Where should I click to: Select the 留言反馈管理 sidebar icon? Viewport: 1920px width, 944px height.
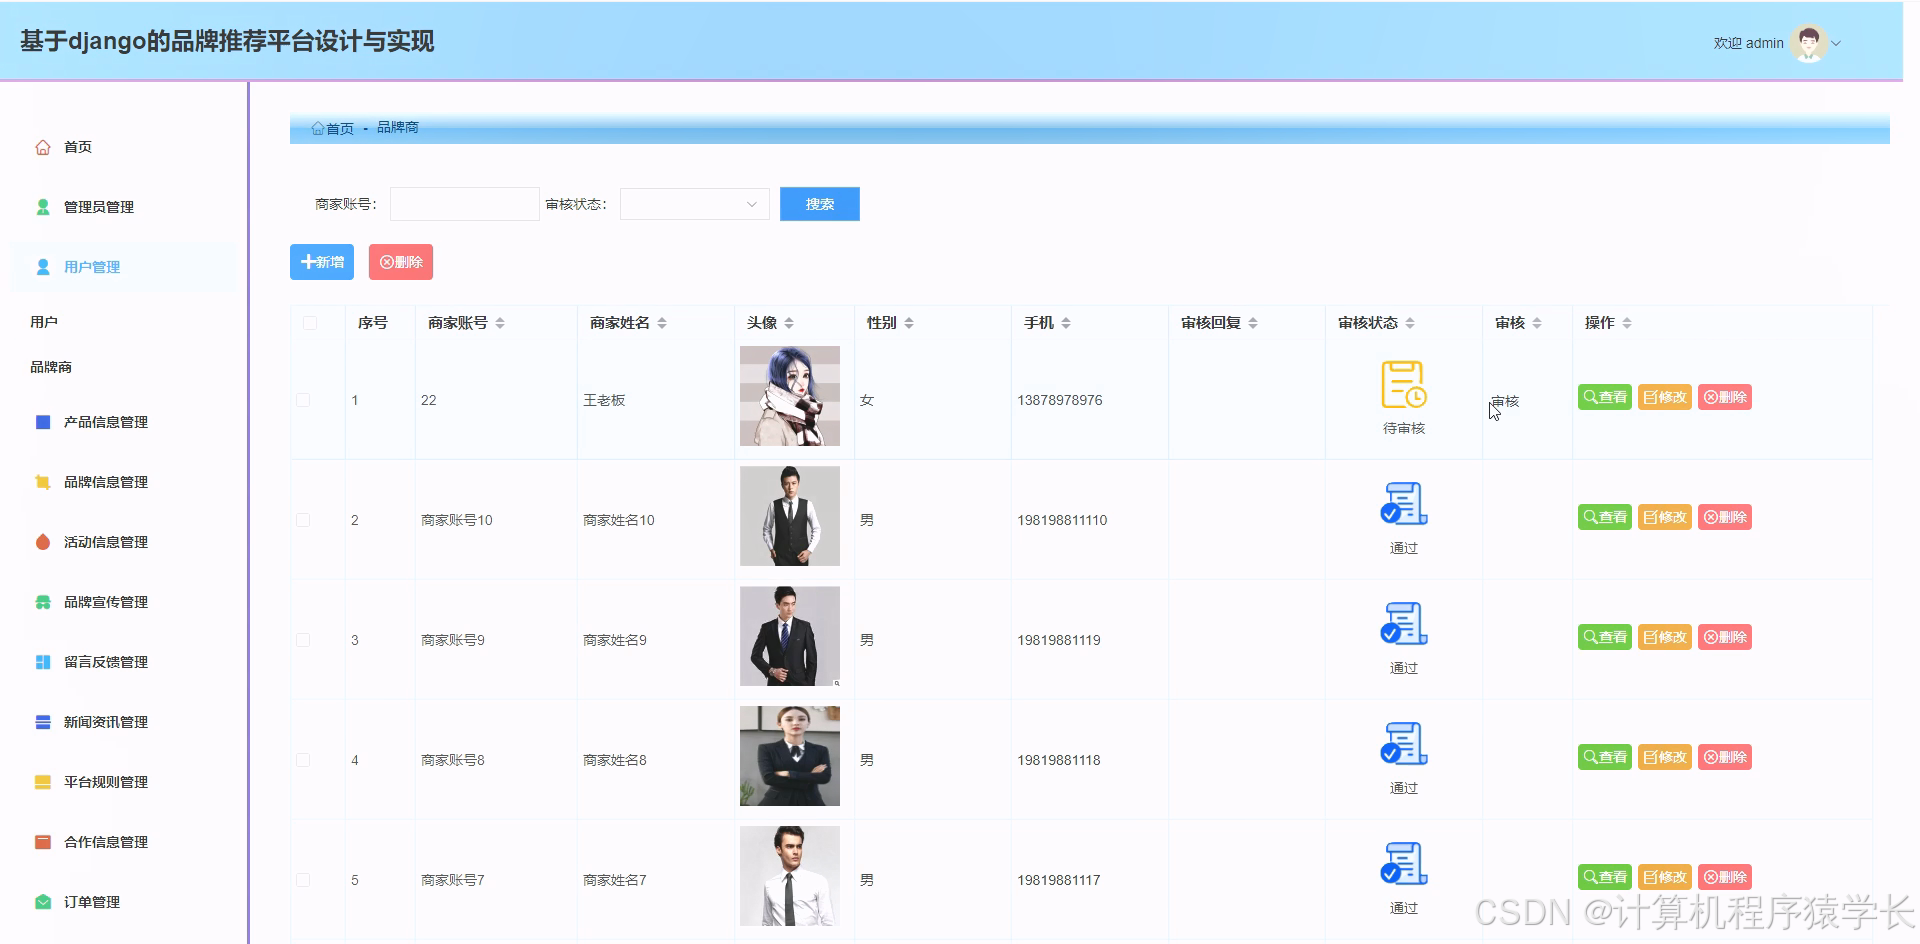click(42, 661)
